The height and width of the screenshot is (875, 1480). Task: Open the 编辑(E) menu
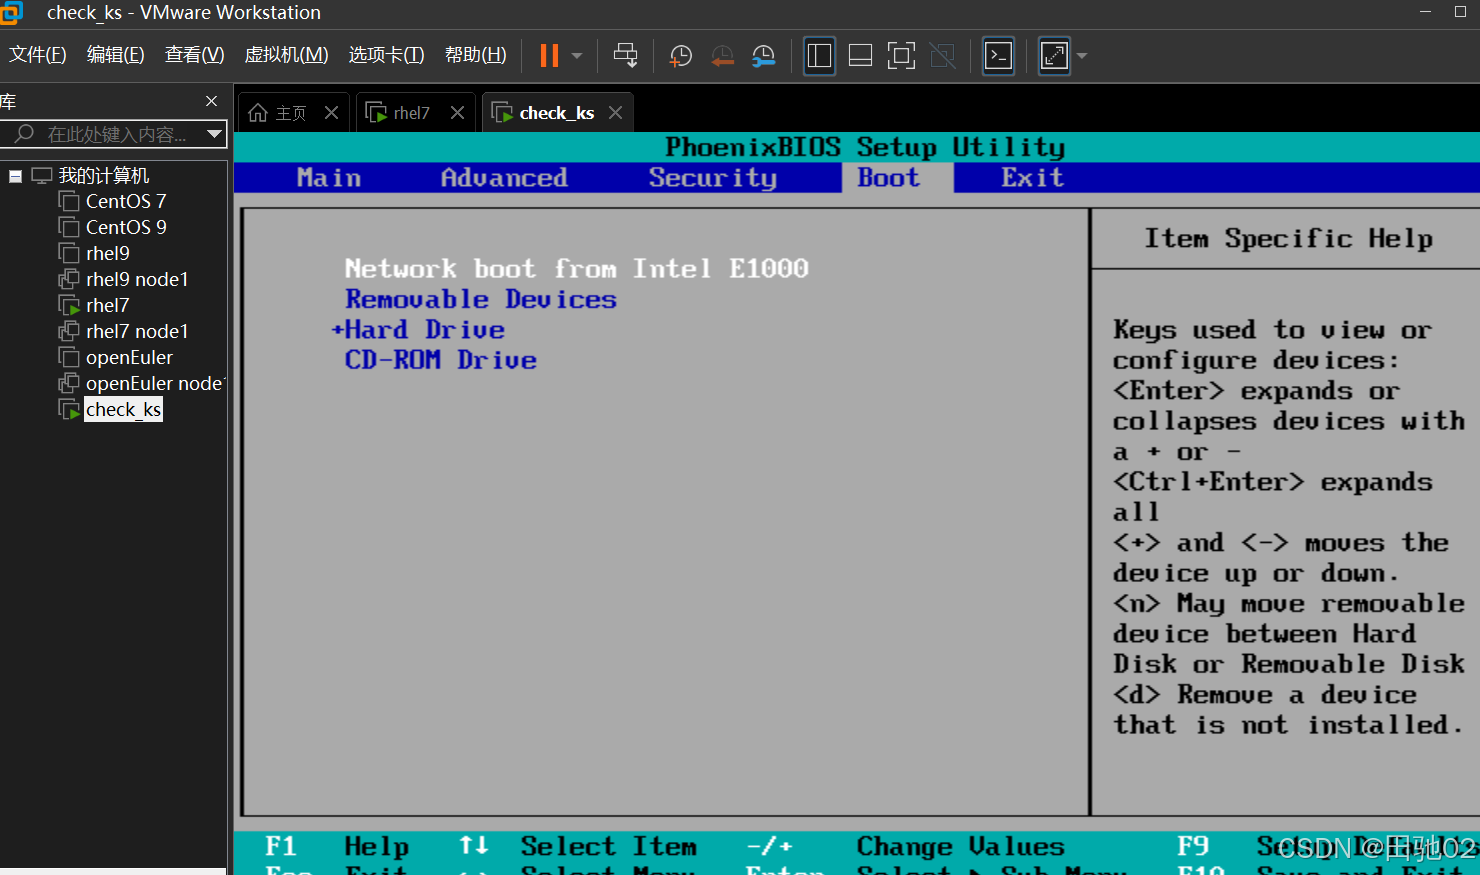click(116, 55)
